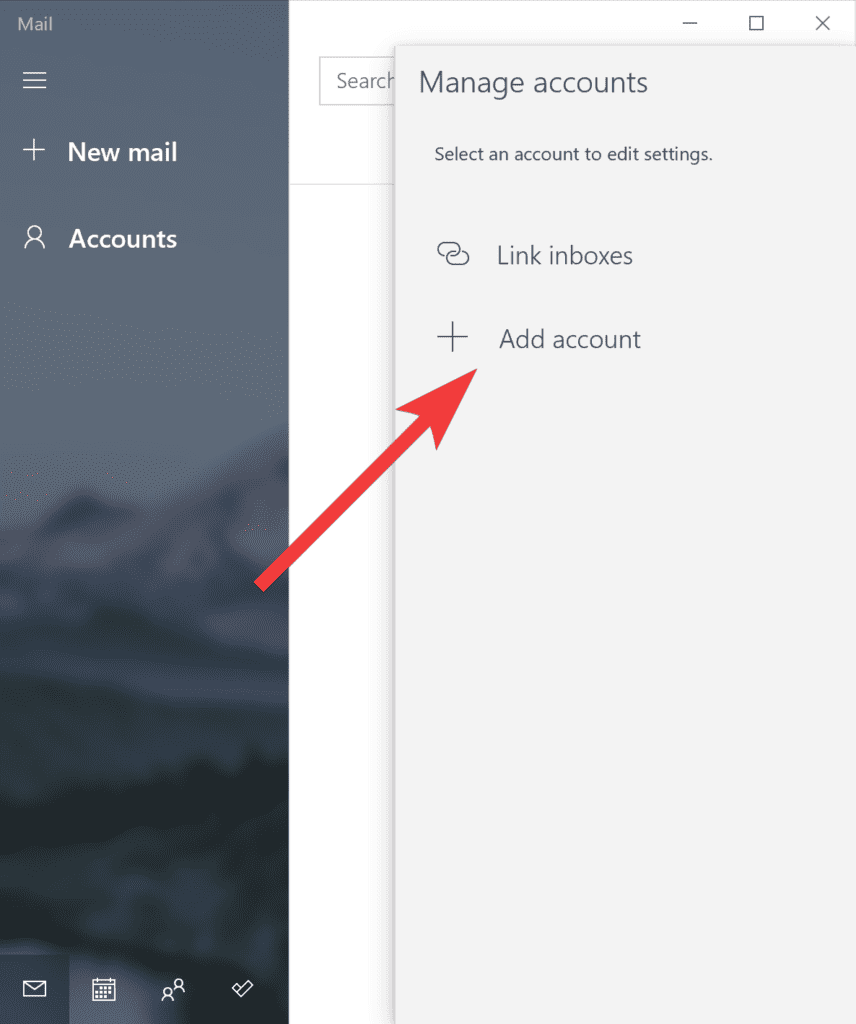Open the Mail envelope icon in bottom bar
This screenshot has width=856, height=1024.
[33, 988]
